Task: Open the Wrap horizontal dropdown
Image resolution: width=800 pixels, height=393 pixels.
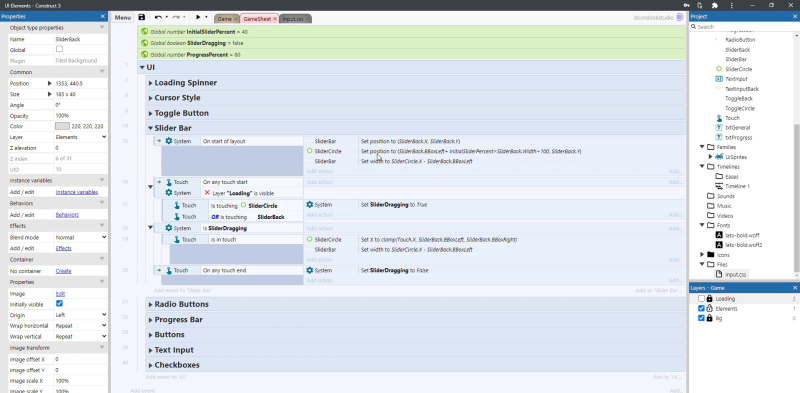Action: 81,326
